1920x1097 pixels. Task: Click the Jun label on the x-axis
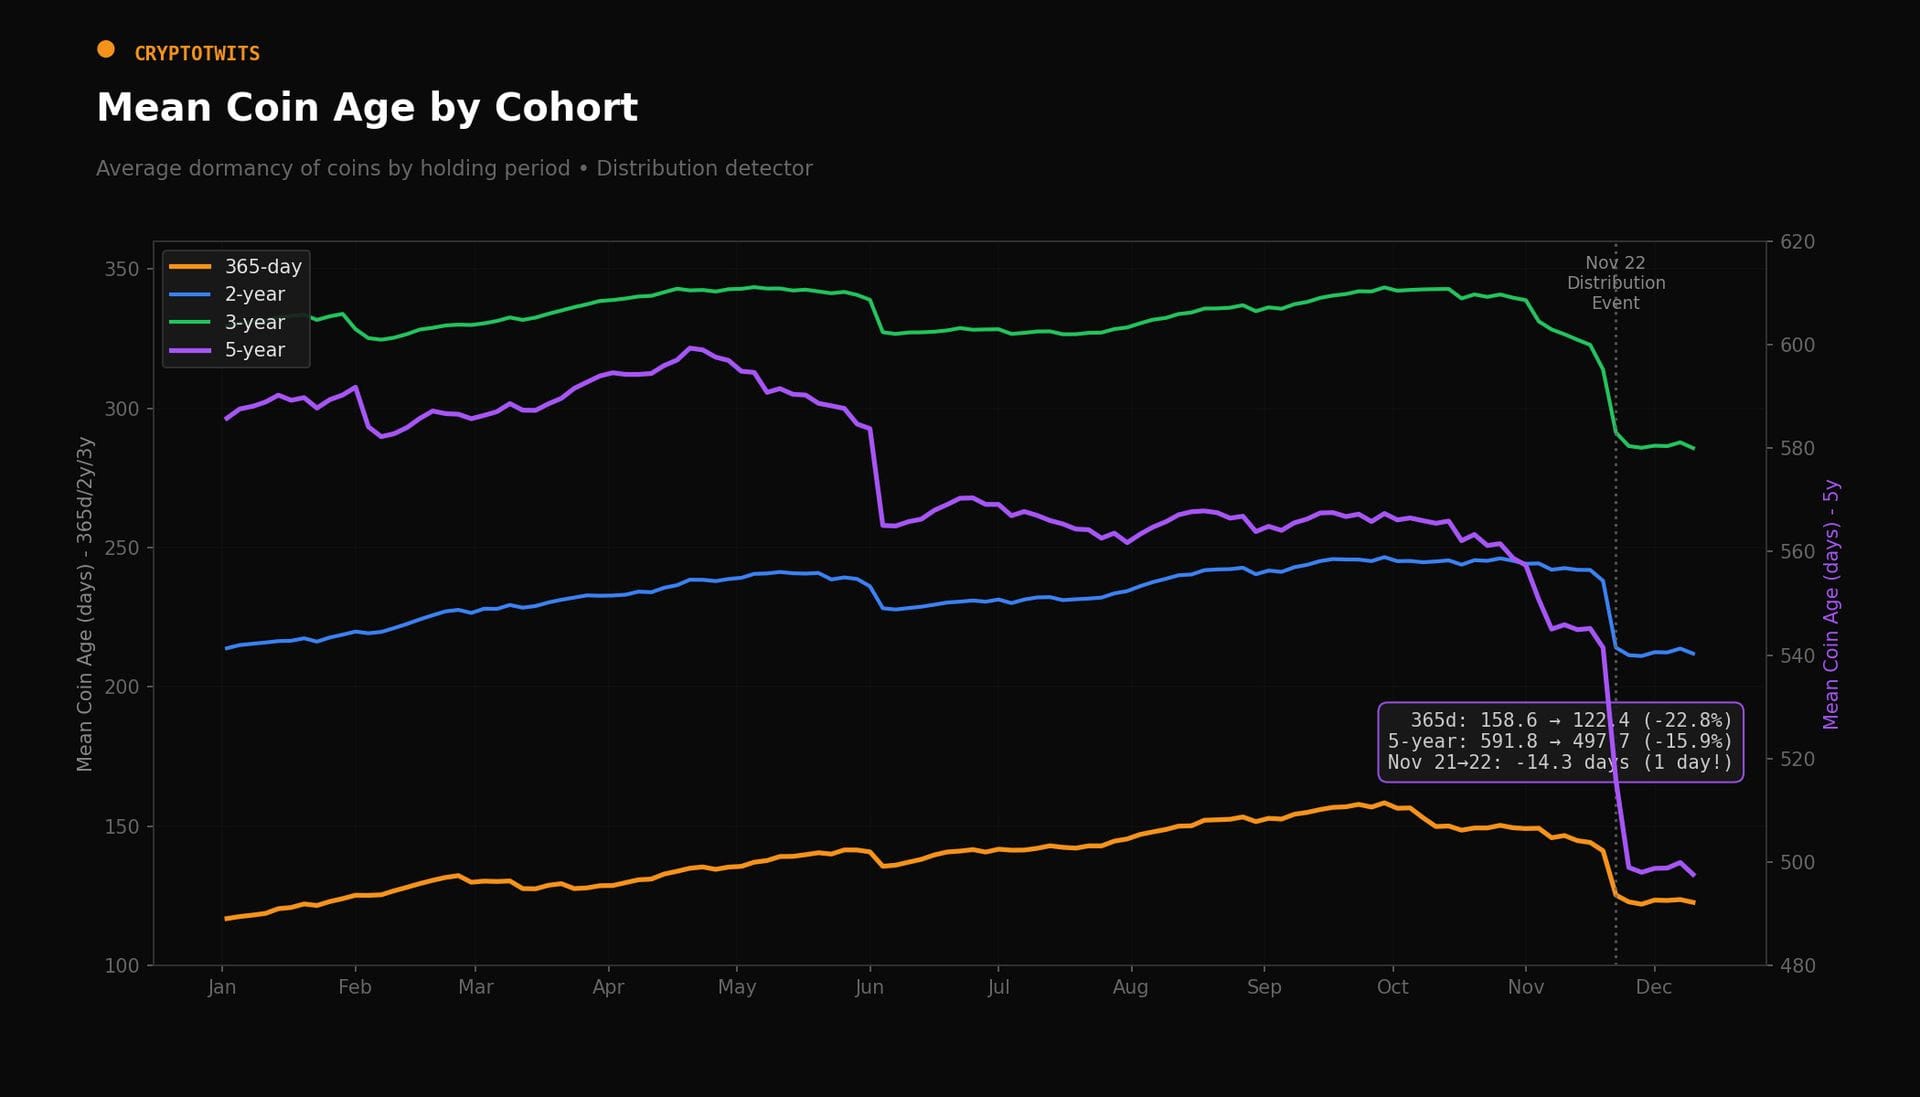click(869, 987)
